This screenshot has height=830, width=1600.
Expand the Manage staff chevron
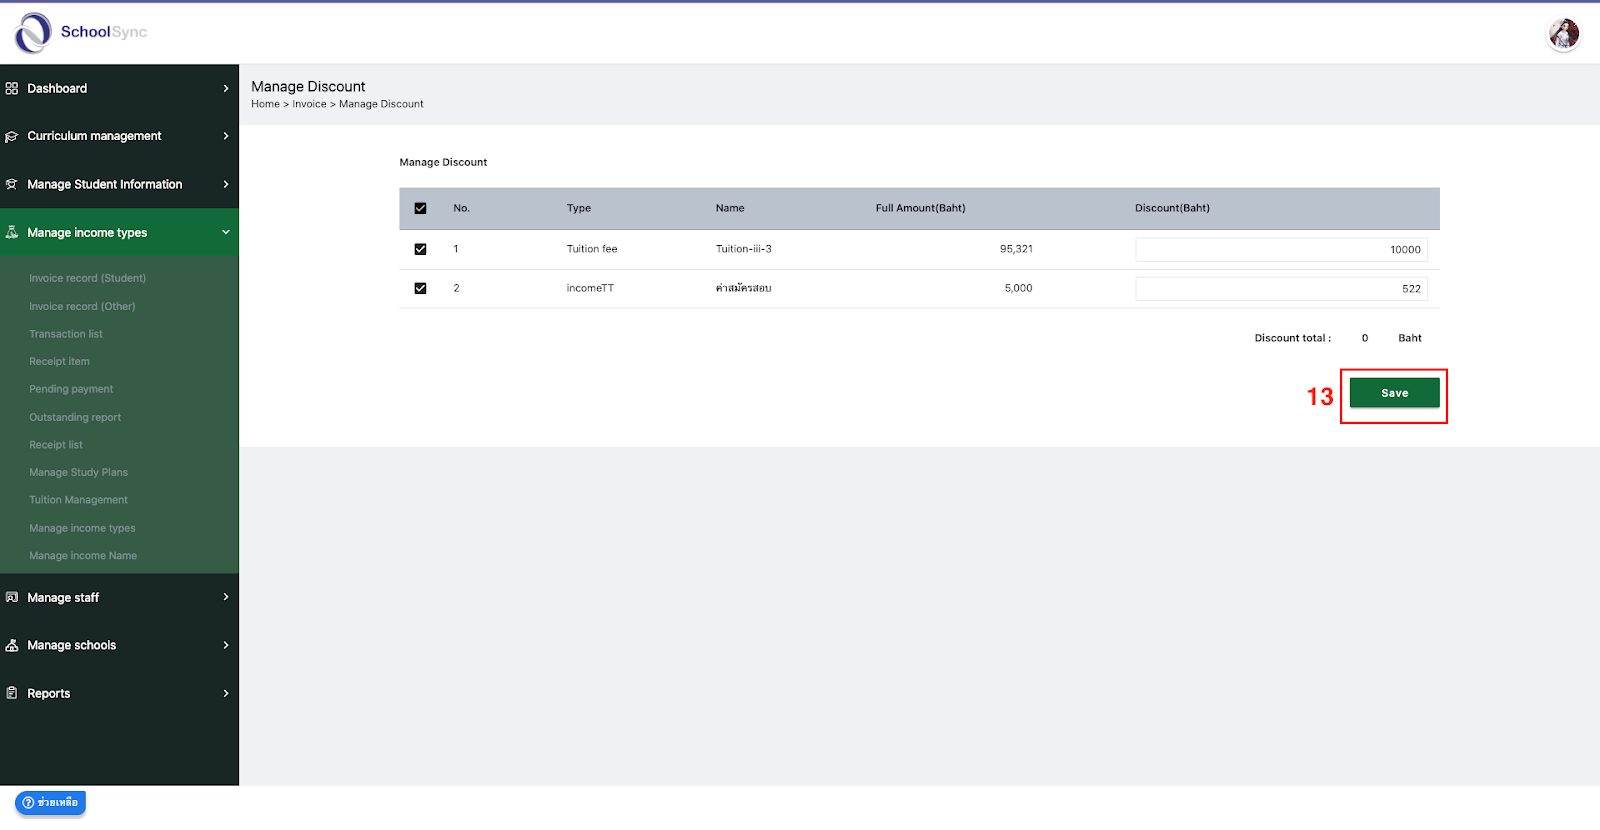pyautogui.click(x=226, y=597)
